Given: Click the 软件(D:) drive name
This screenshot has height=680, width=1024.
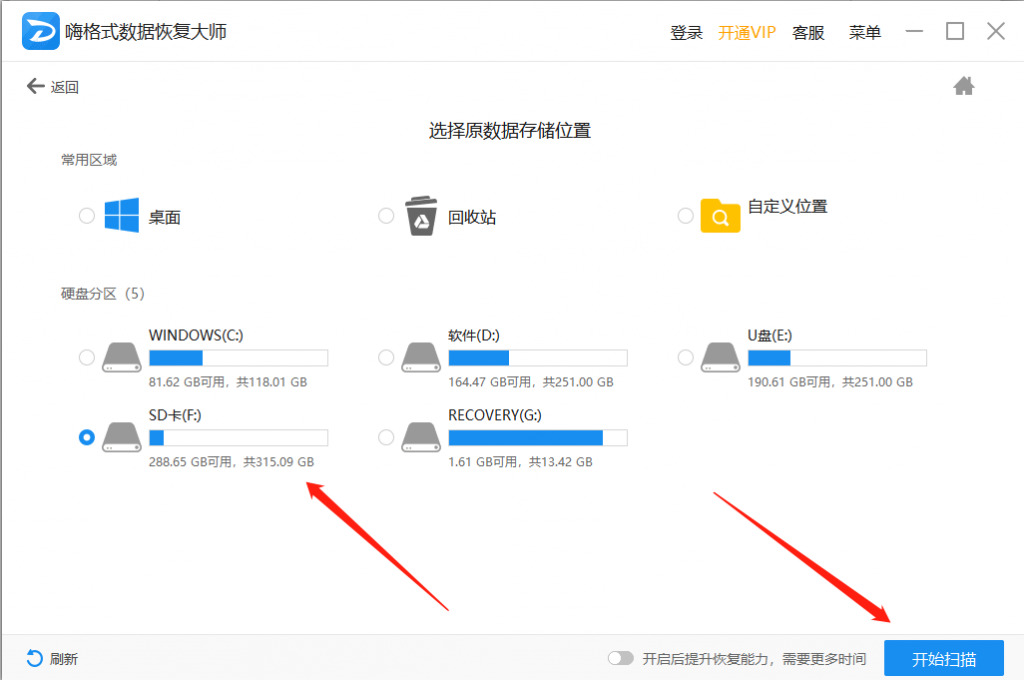Looking at the screenshot, I should point(473,335).
